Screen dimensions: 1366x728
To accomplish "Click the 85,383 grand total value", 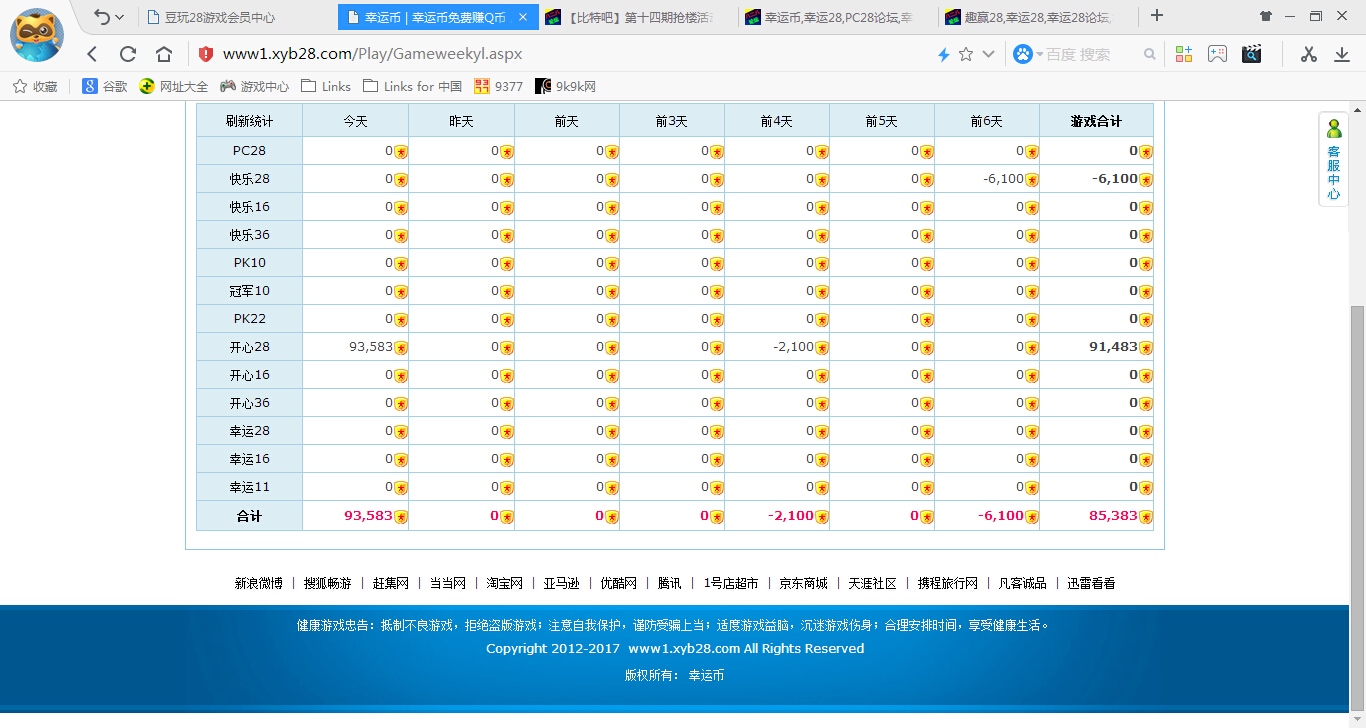I will (1113, 515).
